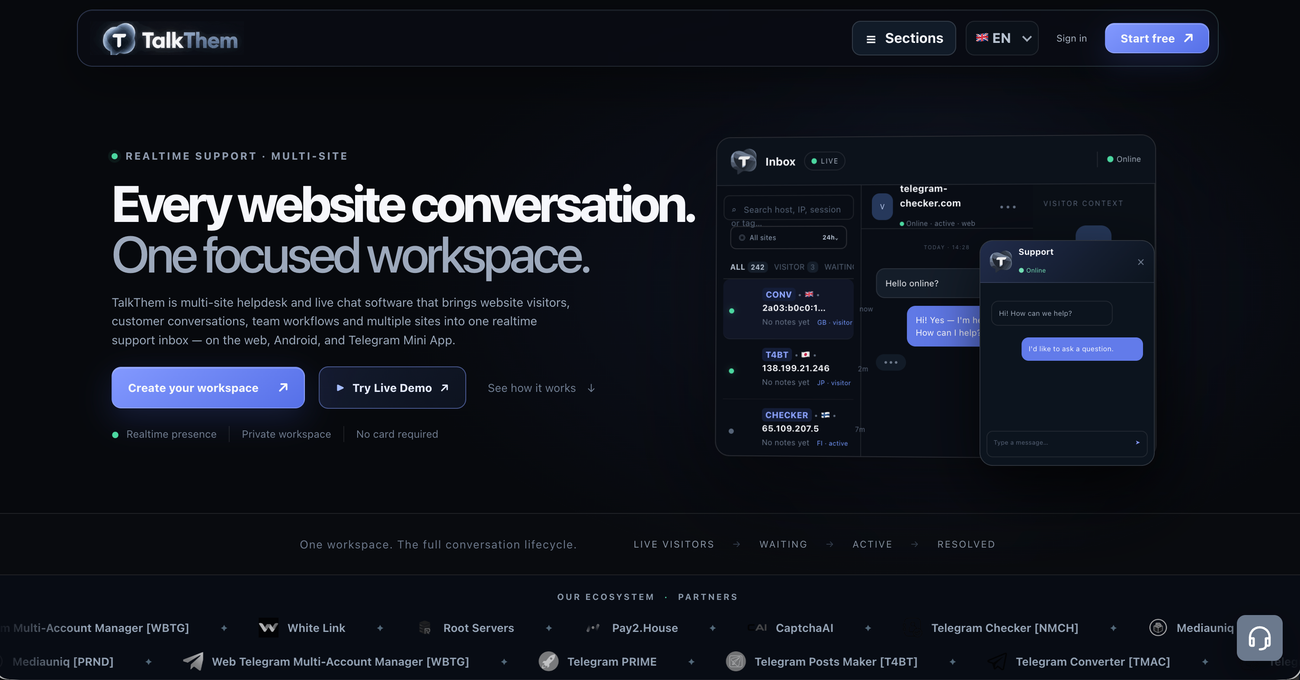Click 'I'd like to ask a question.' bubble
The width and height of the screenshot is (1300, 680).
click(1082, 349)
